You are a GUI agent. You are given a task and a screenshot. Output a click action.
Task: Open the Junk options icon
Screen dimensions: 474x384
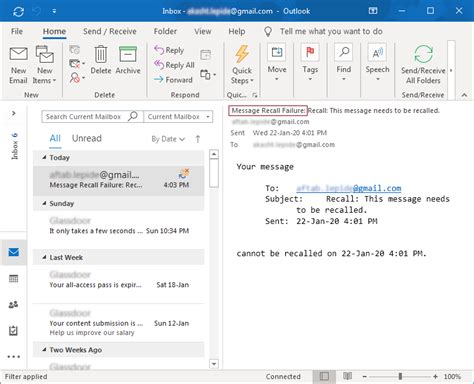click(77, 78)
